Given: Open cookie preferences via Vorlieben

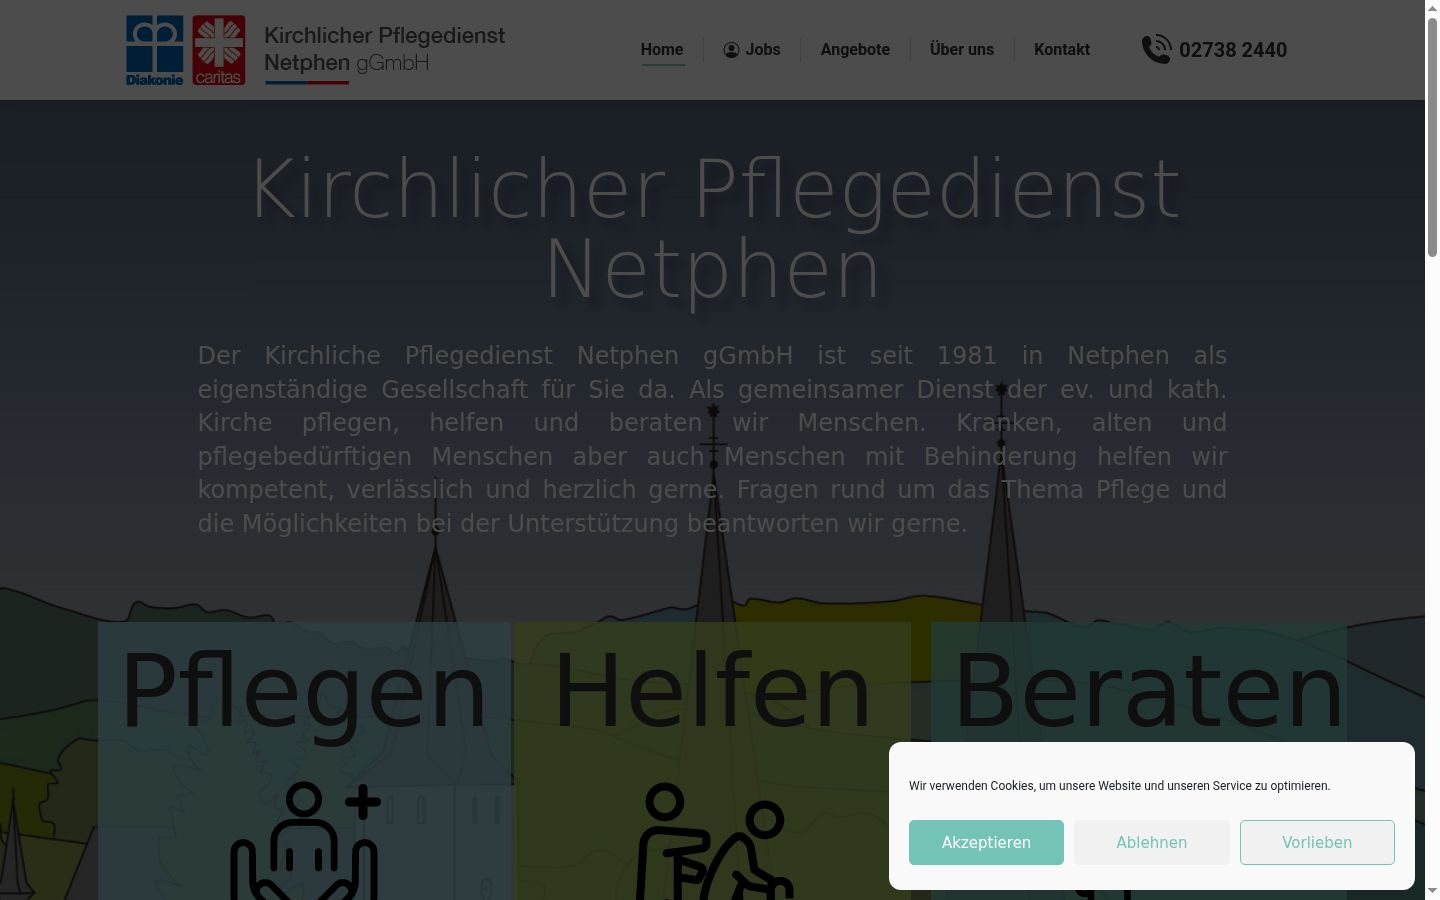Looking at the screenshot, I should [x=1317, y=842].
